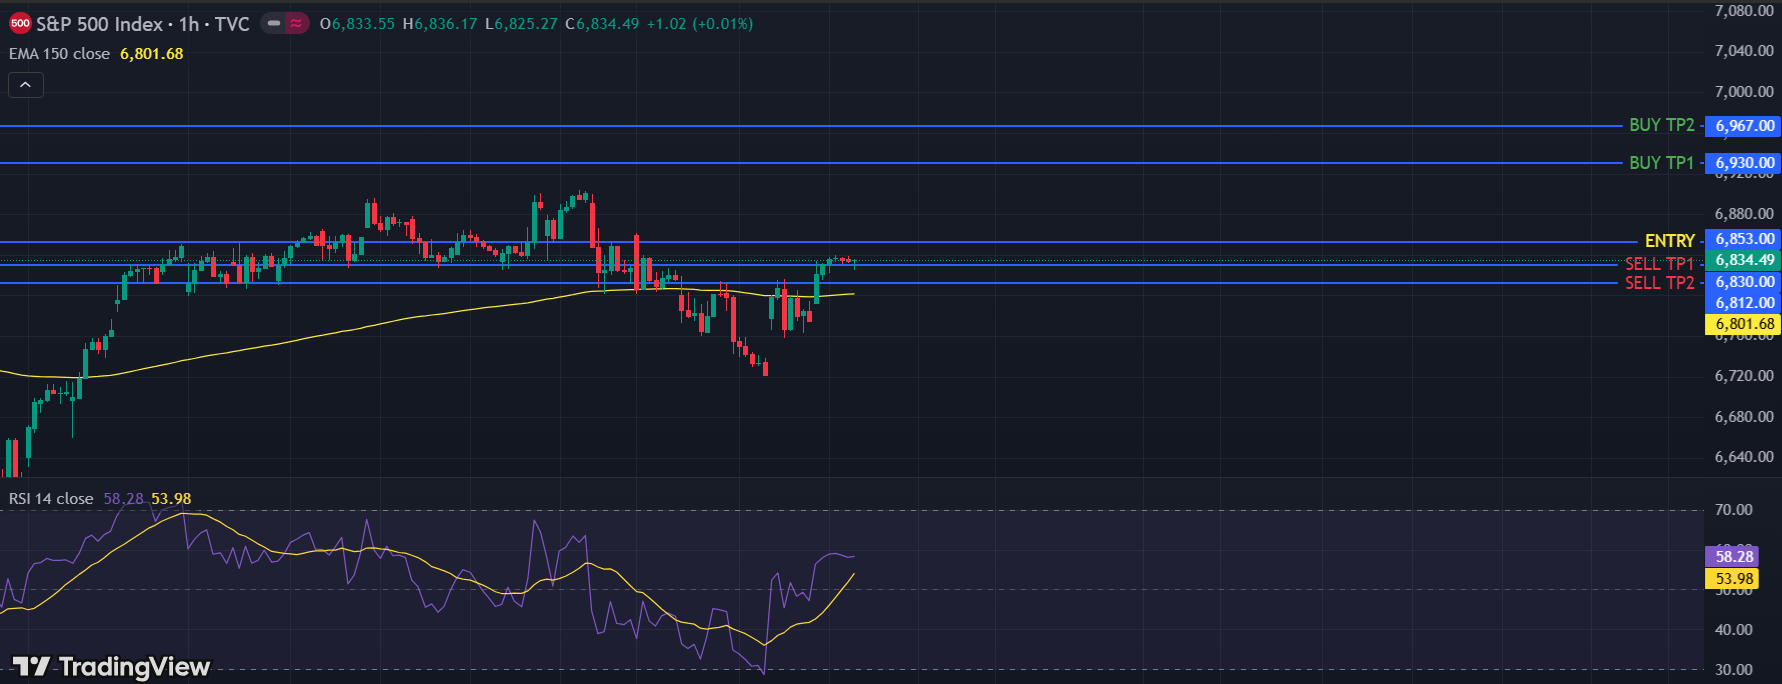Click the 6,930.00 price axis tag
Screen dimensions: 1782x684
click(1744, 163)
